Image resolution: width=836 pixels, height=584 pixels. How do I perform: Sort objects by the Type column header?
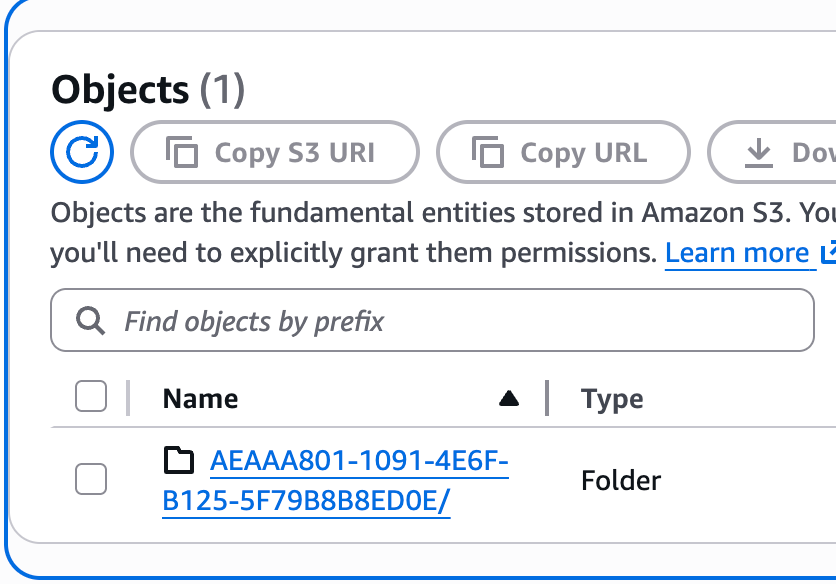pos(612,399)
